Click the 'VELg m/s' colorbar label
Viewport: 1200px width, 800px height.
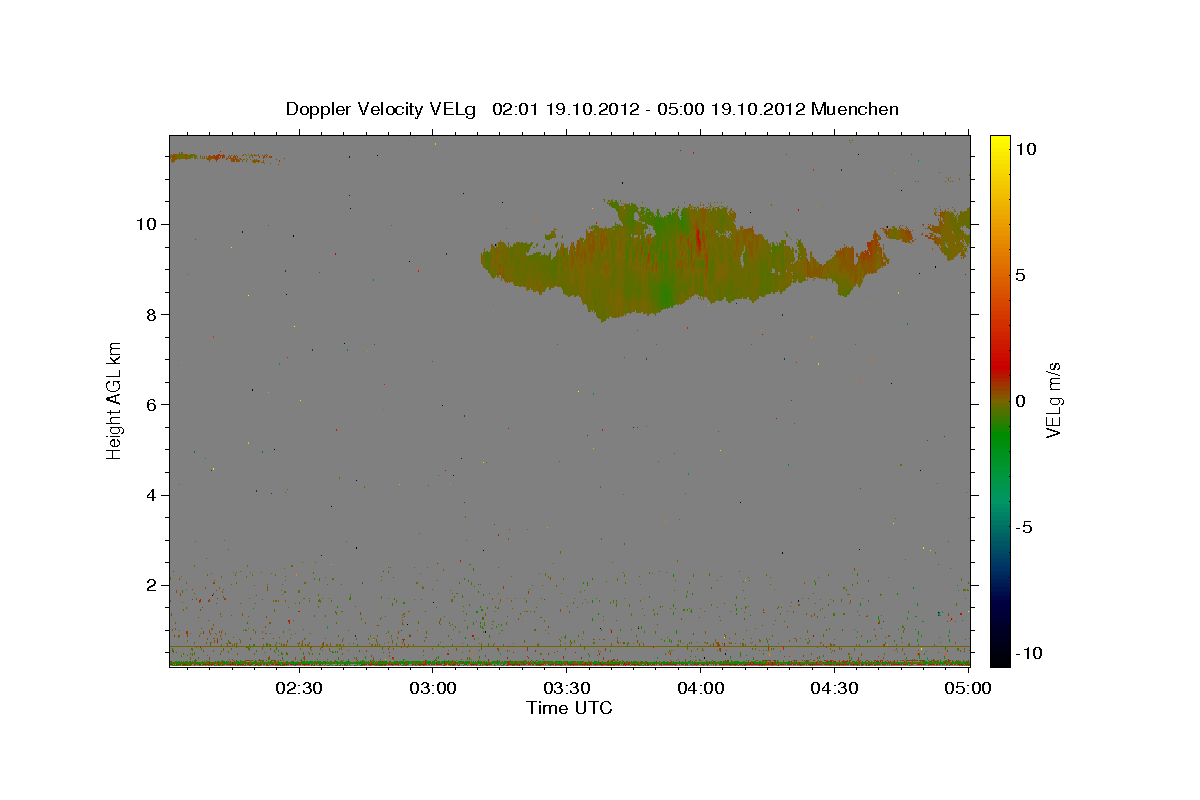pos(1053,400)
